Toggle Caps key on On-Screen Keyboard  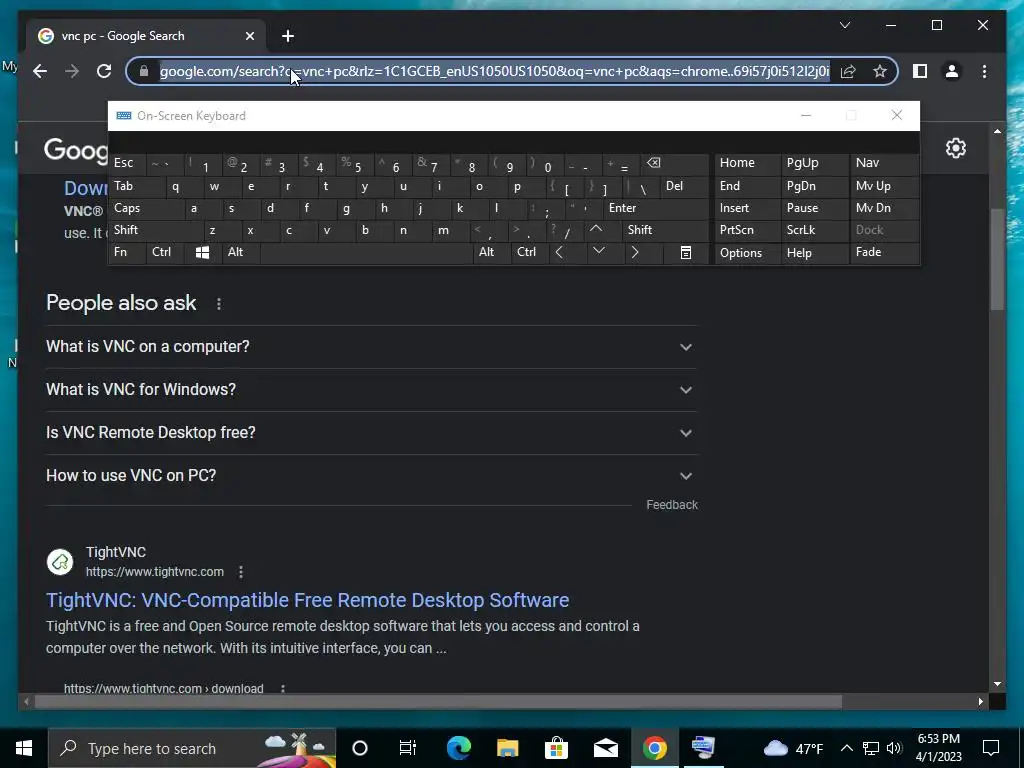click(x=147, y=208)
